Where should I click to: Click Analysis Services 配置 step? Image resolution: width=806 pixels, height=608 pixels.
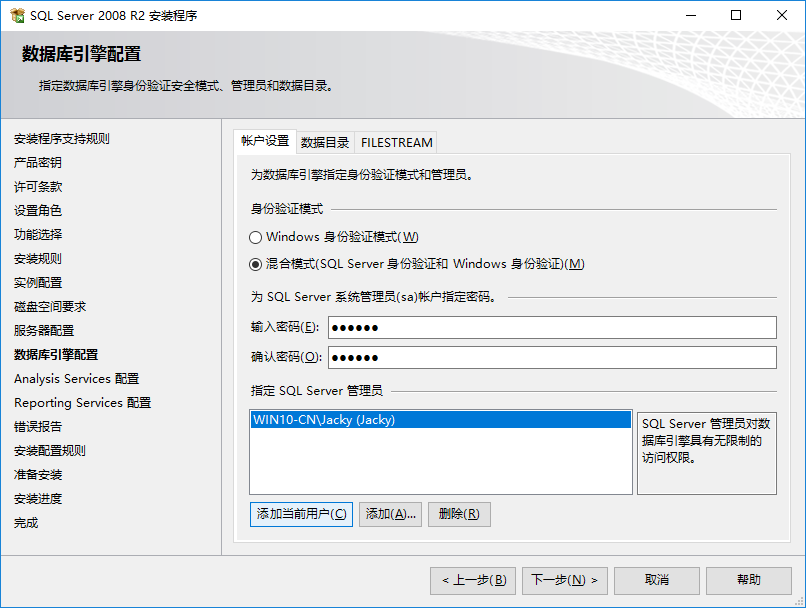point(77,379)
